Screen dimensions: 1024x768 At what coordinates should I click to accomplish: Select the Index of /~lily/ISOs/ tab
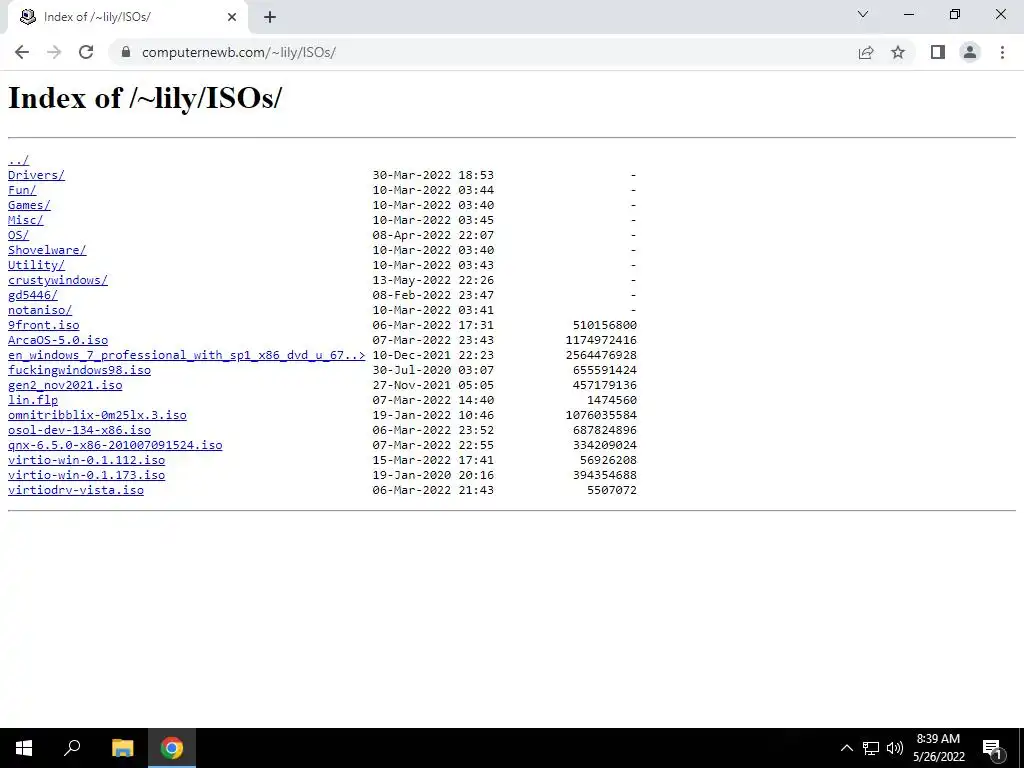[127, 17]
